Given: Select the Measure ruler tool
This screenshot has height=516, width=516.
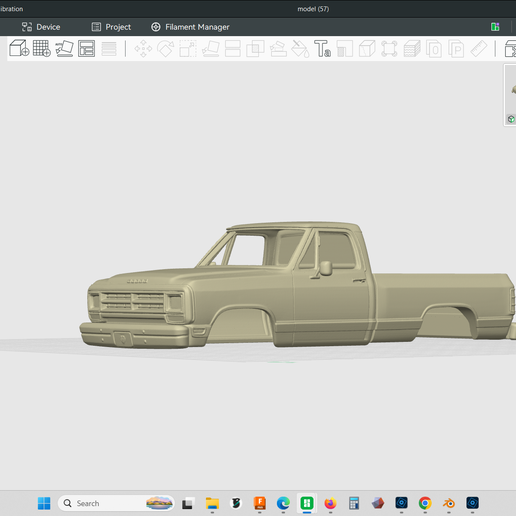Looking at the screenshot, I should coord(479,49).
